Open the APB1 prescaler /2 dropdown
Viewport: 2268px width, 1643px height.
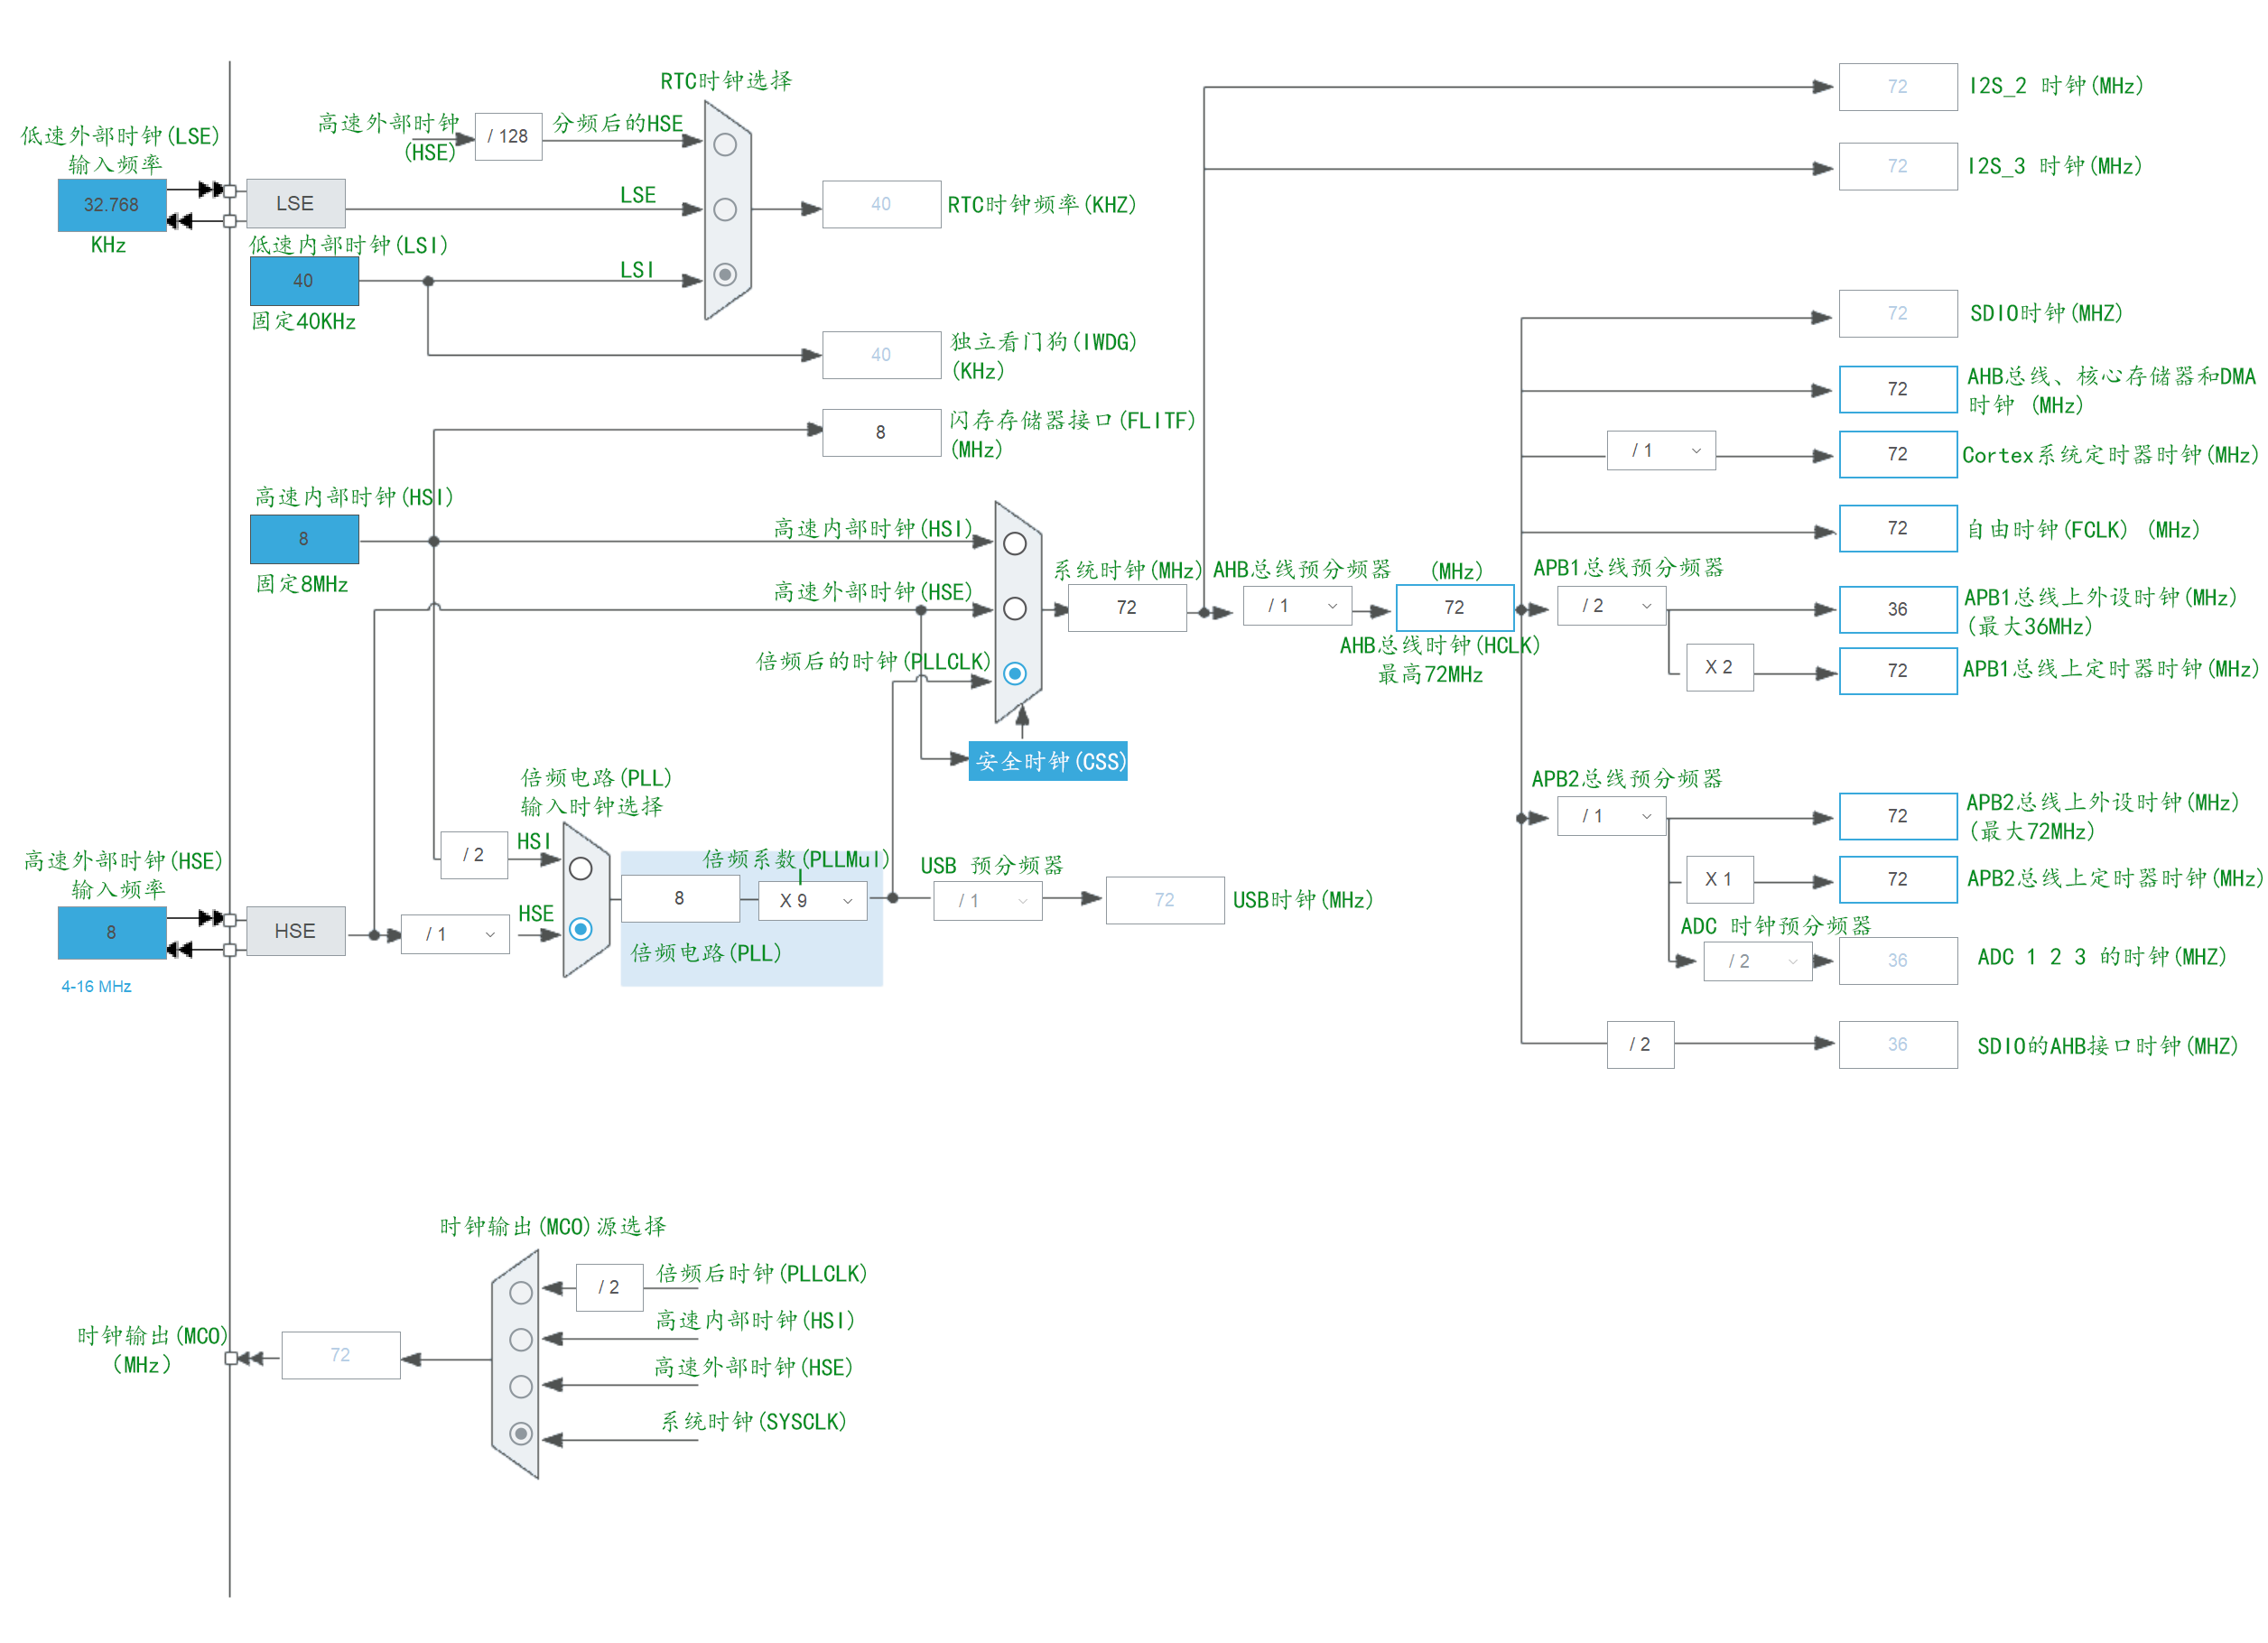pos(1612,607)
